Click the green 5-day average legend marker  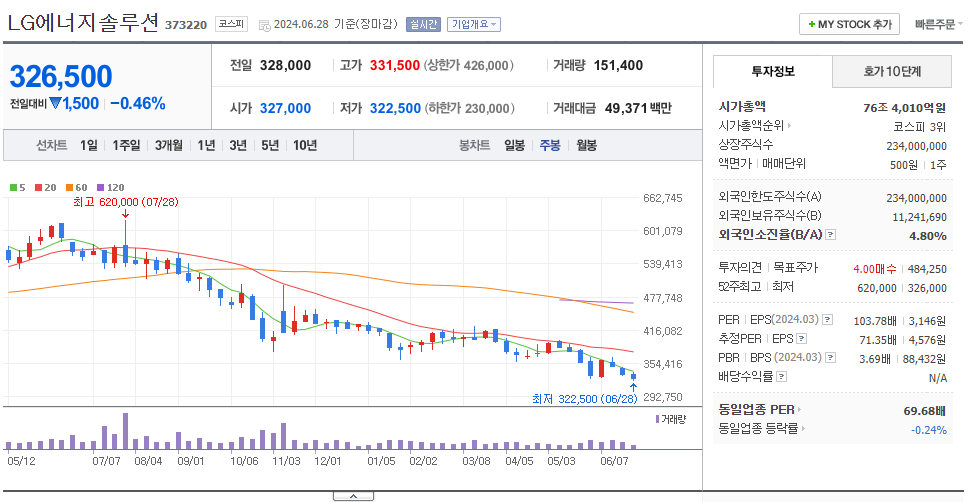(x=14, y=188)
